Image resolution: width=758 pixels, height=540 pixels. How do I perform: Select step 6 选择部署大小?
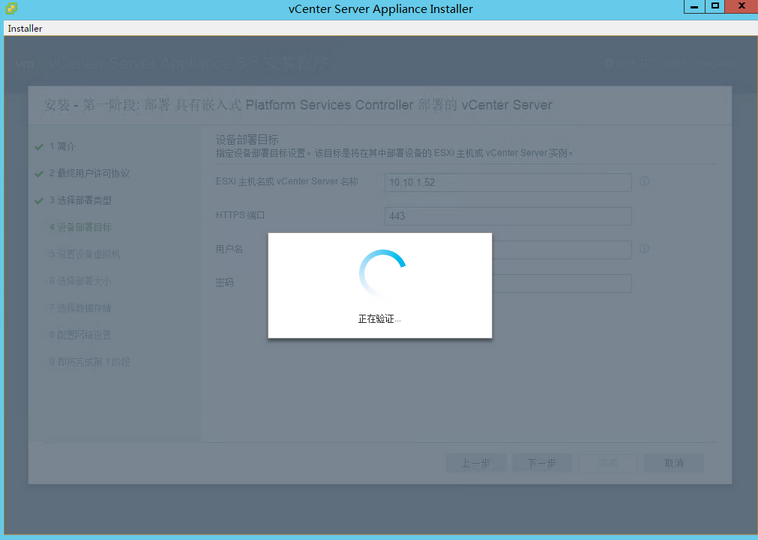80,281
